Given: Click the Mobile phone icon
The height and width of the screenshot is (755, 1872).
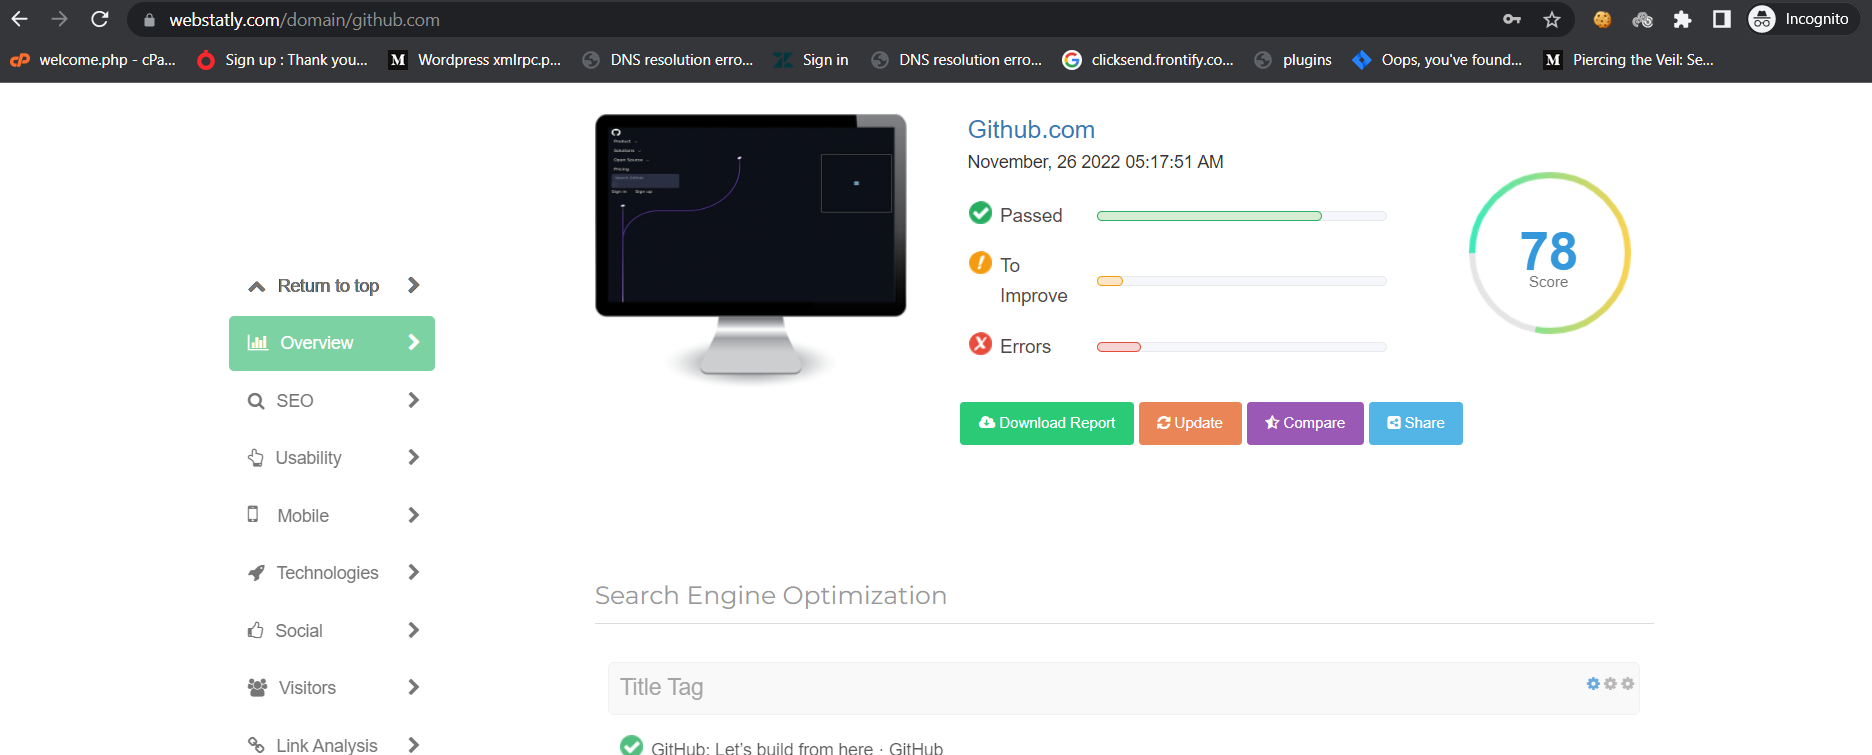Looking at the screenshot, I should click(x=253, y=514).
